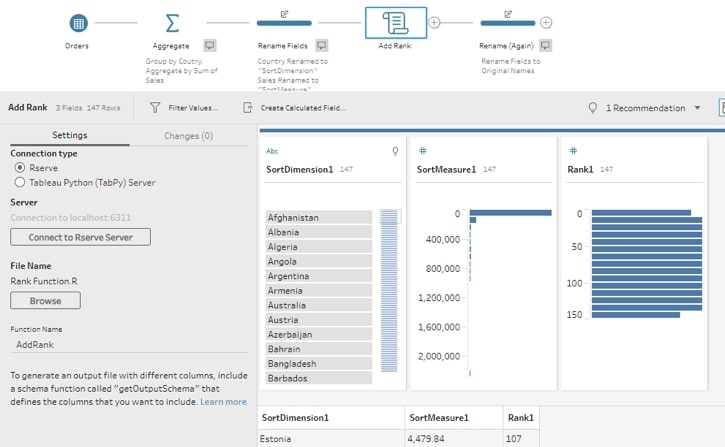
Task: Select Tableau Python (TabPy) Server option
Action: coord(19,182)
